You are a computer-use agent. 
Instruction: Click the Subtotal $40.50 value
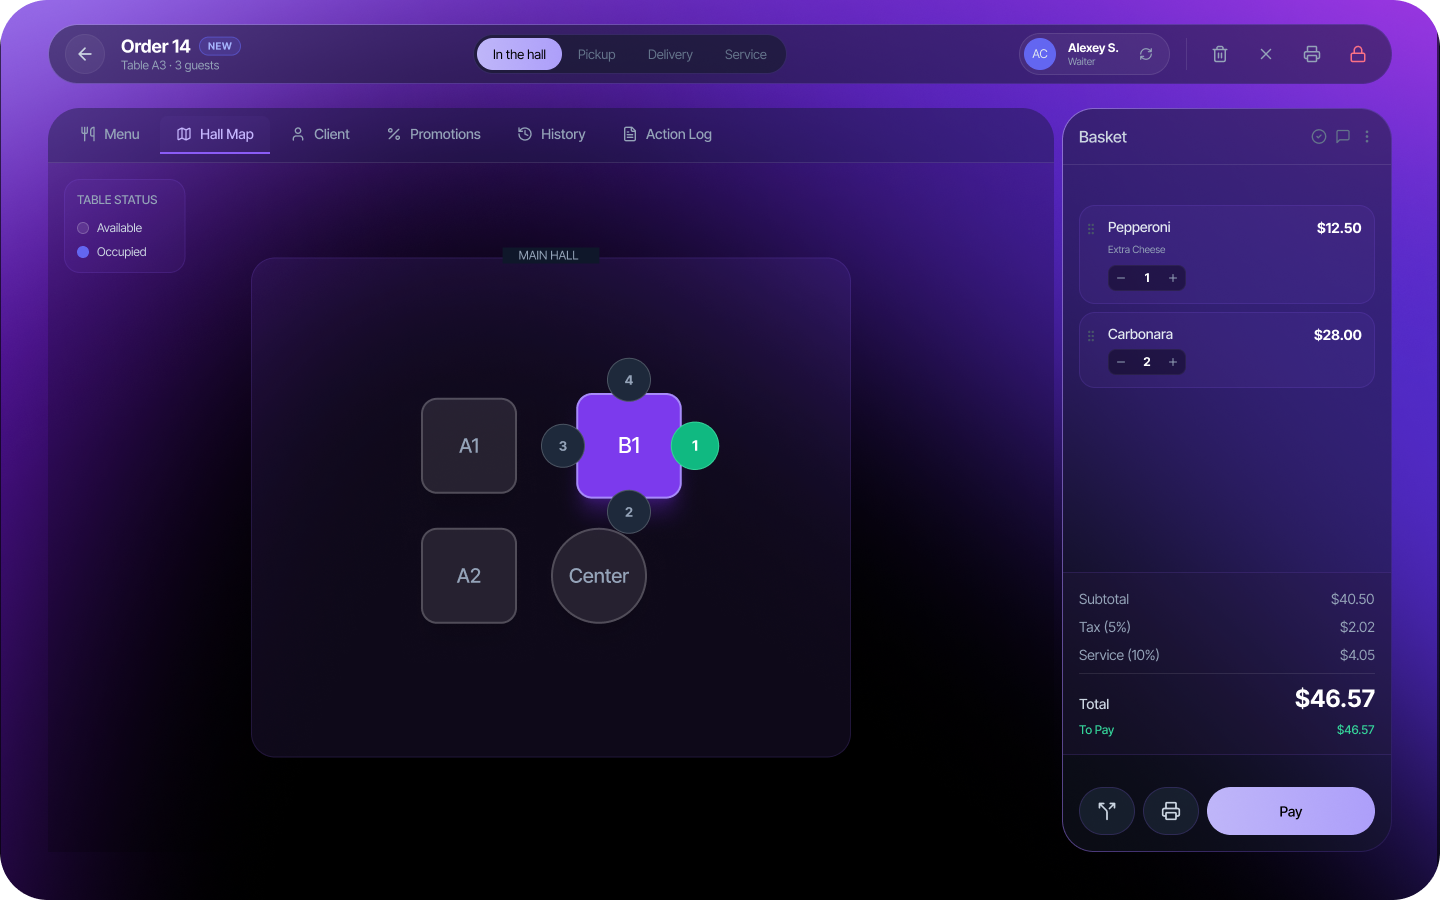(x=1352, y=599)
